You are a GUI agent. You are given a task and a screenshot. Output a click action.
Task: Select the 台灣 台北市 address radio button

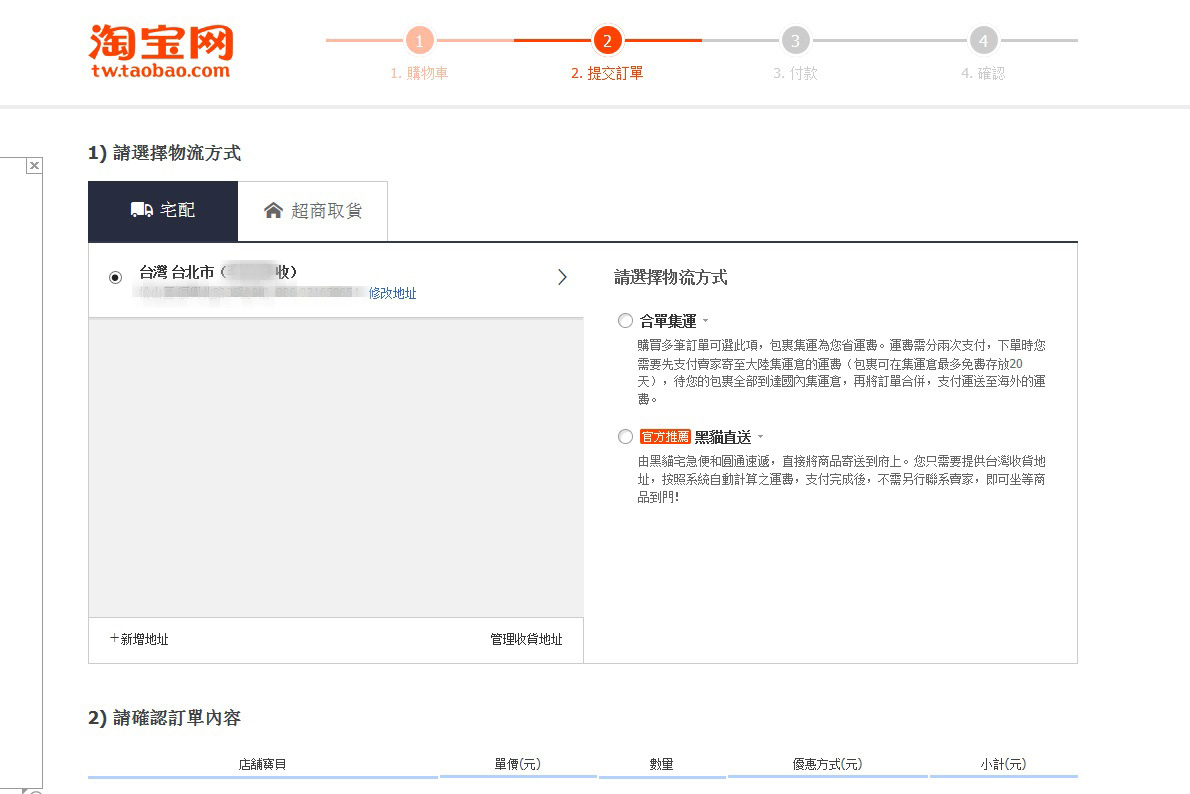click(x=115, y=278)
